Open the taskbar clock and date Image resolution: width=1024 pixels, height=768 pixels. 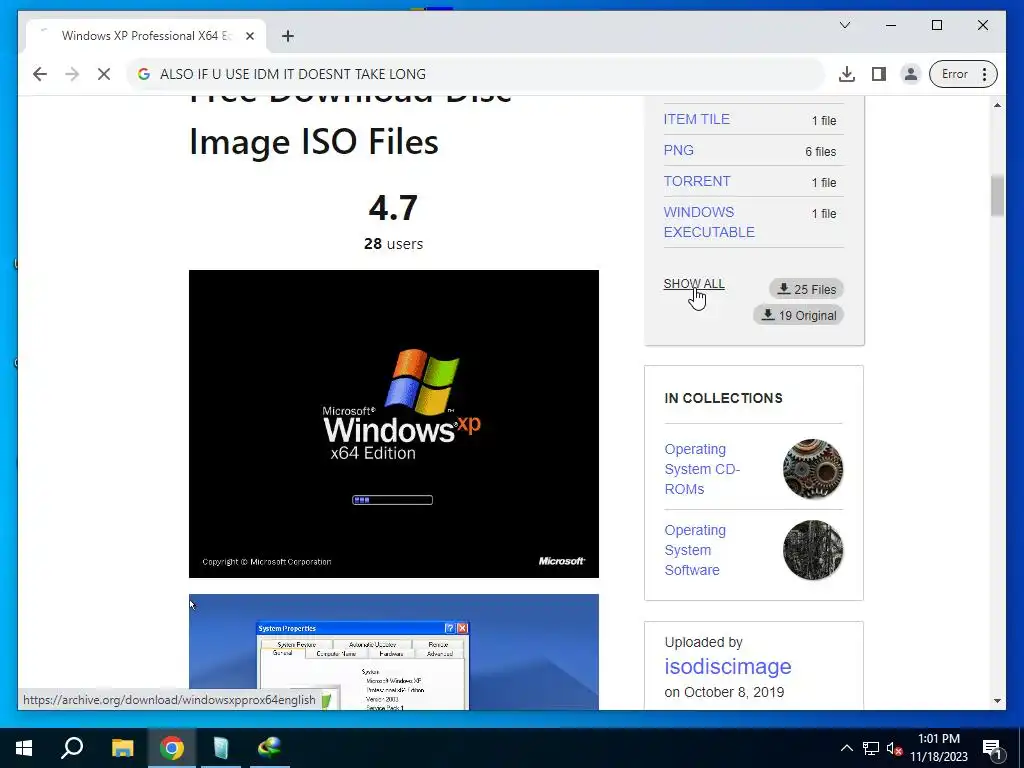coord(939,748)
